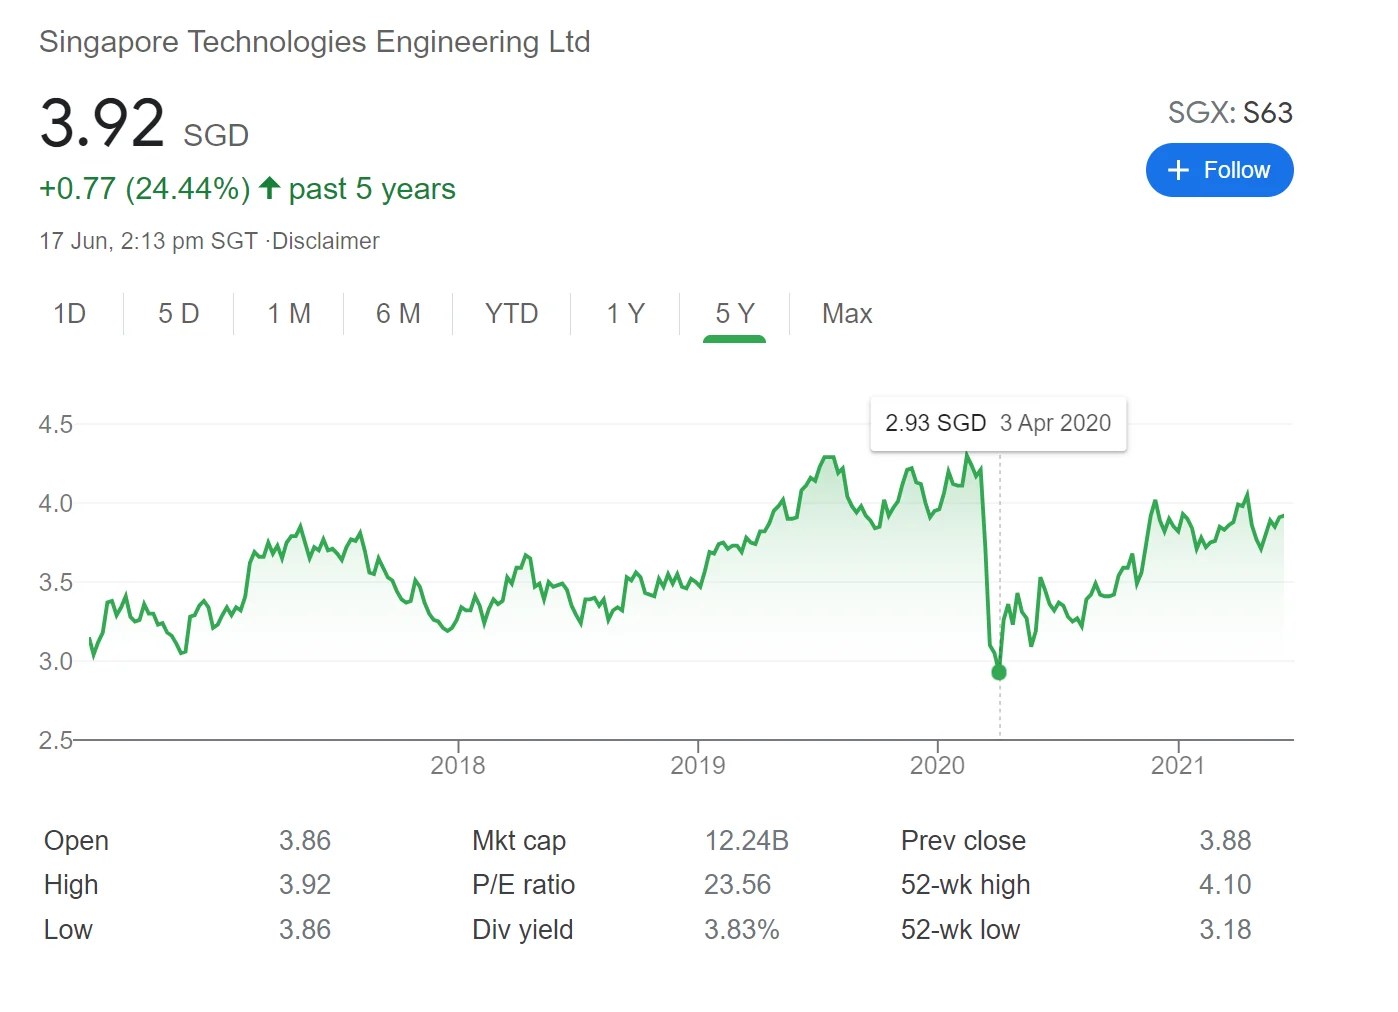This screenshot has width=1398, height=1012.
Task: Click the 3.92 current price
Action: 102,124
